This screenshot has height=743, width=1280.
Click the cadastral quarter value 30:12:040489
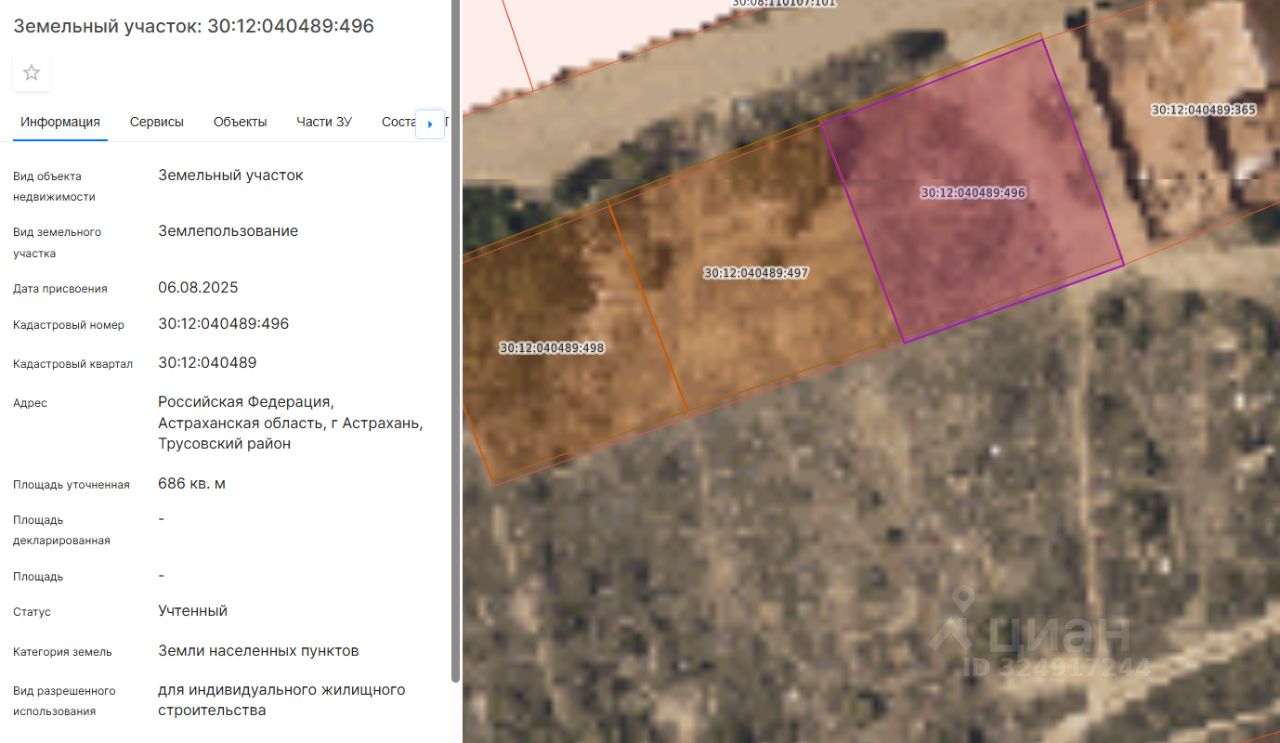(207, 362)
